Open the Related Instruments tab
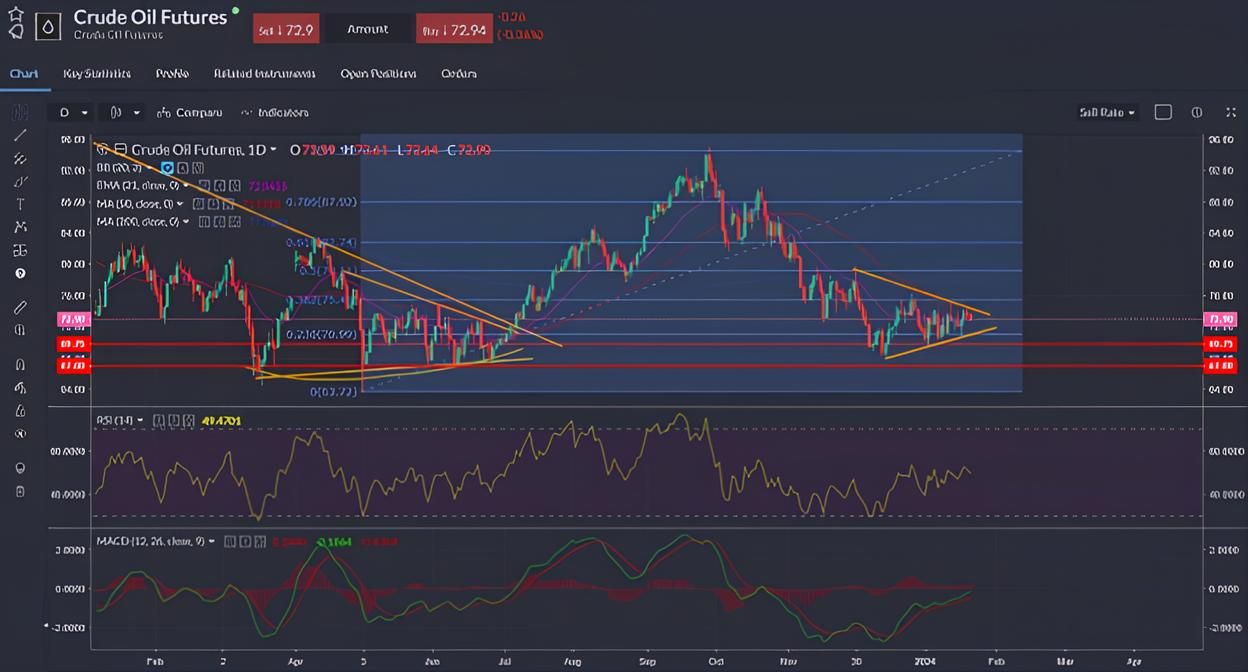Image resolution: width=1248 pixels, height=672 pixels. [262, 73]
